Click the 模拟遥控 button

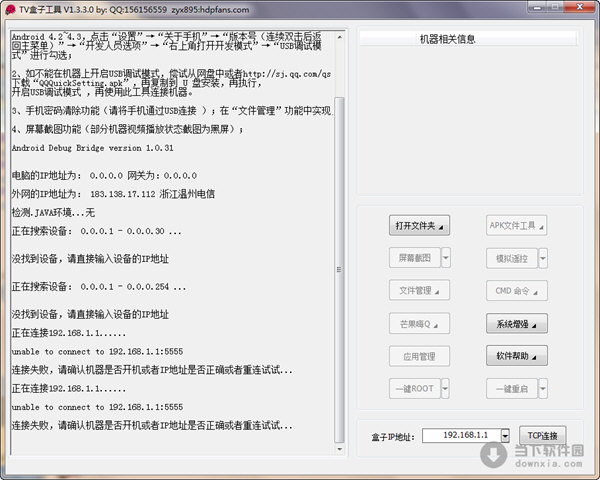pos(511,257)
